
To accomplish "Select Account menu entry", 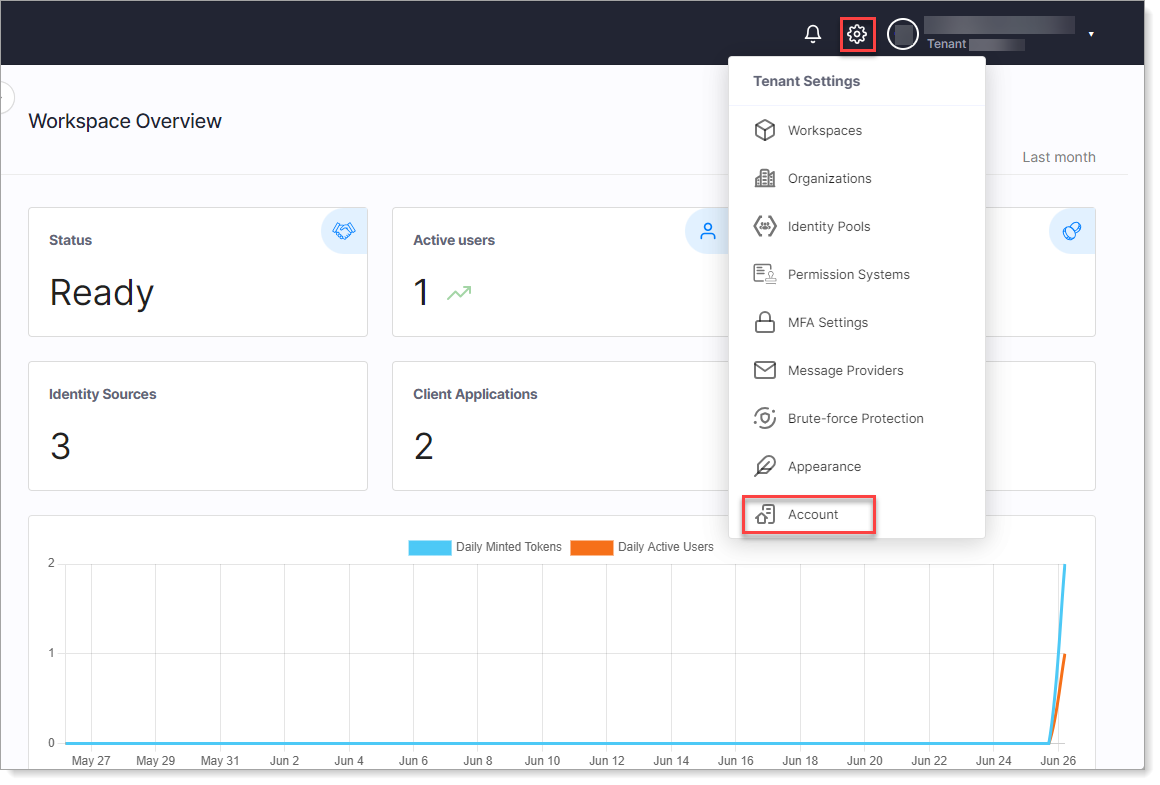I will point(857,514).
